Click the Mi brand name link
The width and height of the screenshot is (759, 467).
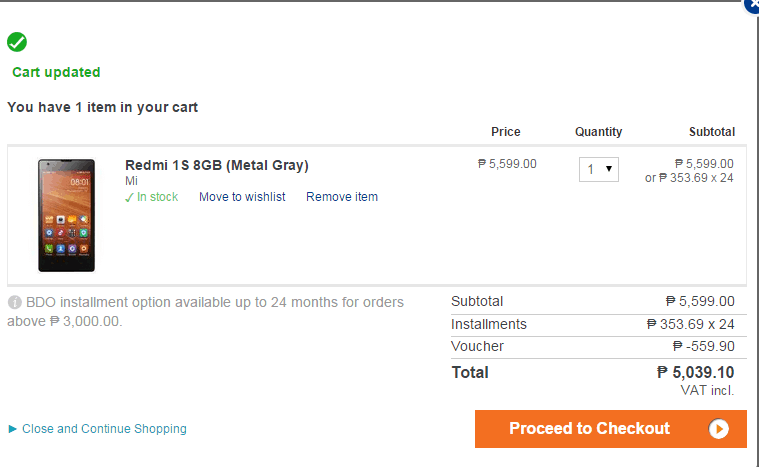coord(131,181)
